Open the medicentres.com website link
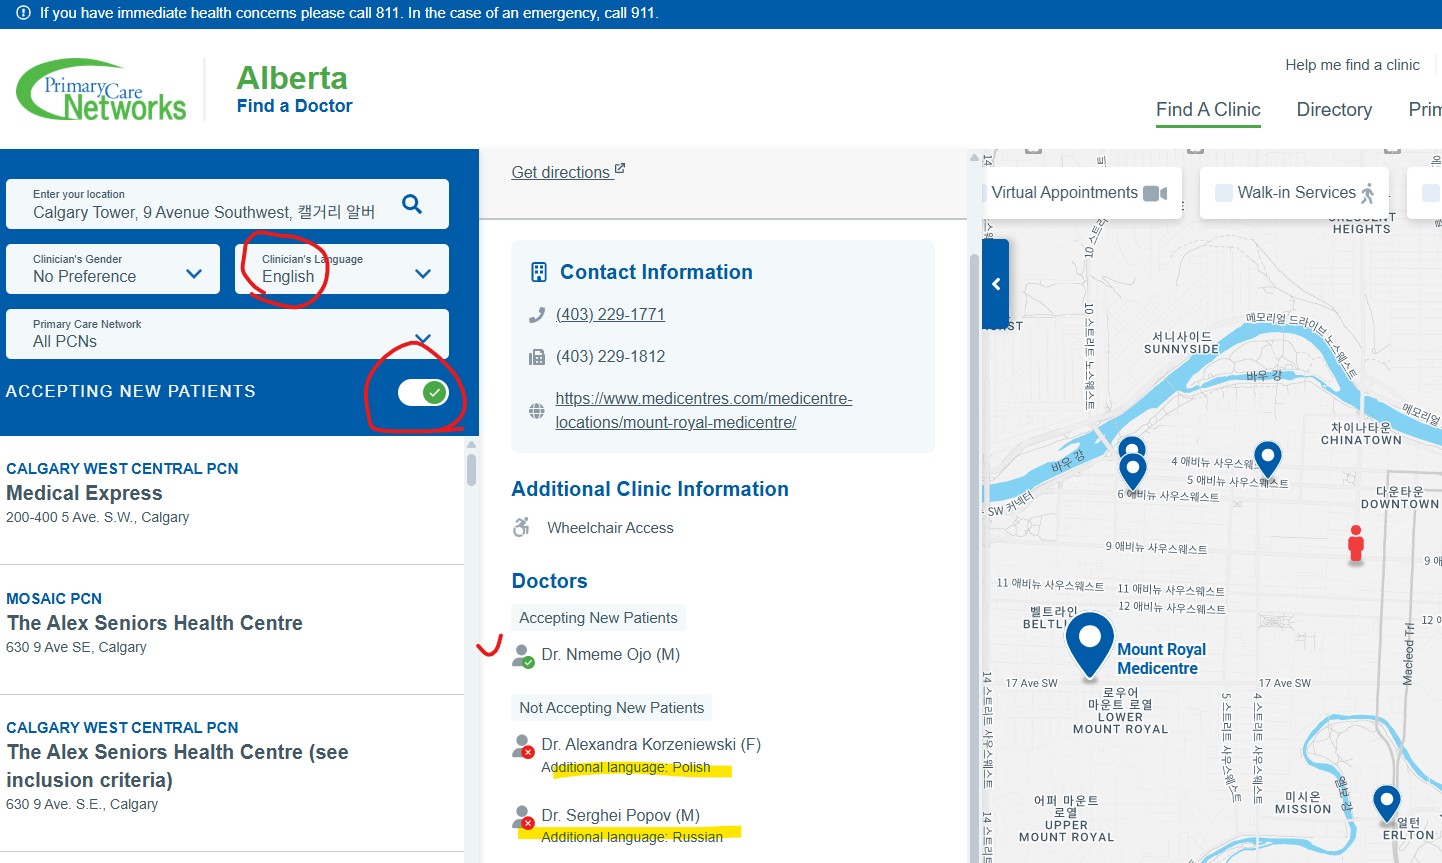 703,410
